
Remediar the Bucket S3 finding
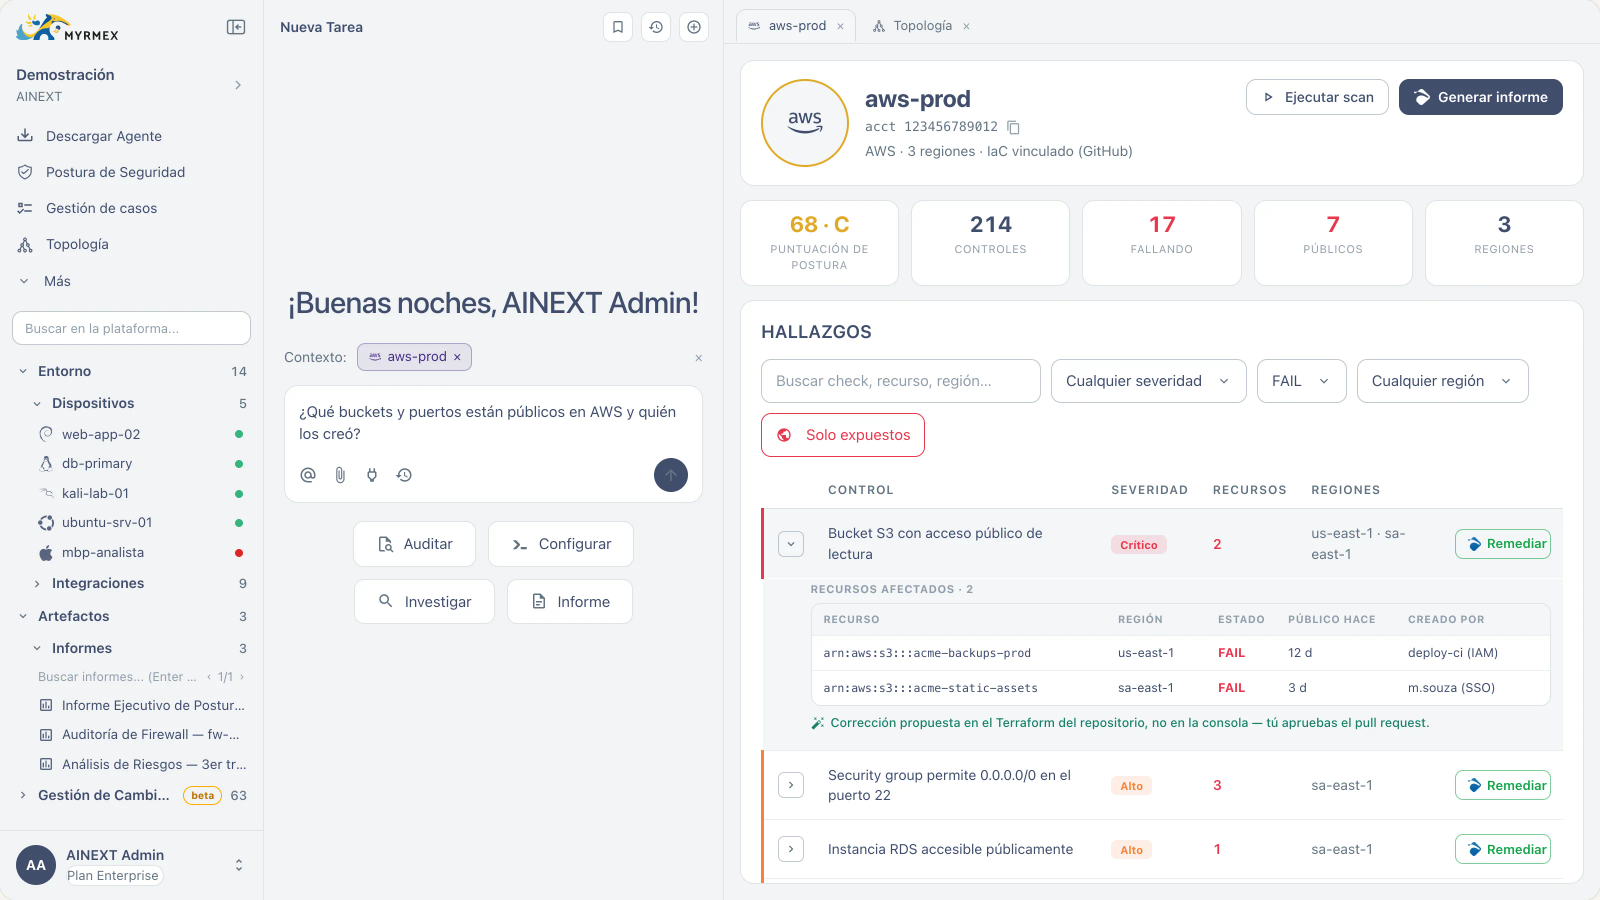pos(1503,544)
